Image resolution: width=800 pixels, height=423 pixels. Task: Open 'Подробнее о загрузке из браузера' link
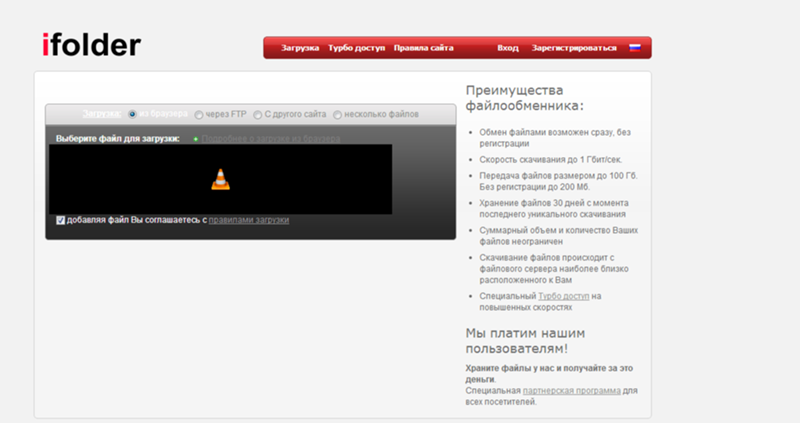click(270, 138)
